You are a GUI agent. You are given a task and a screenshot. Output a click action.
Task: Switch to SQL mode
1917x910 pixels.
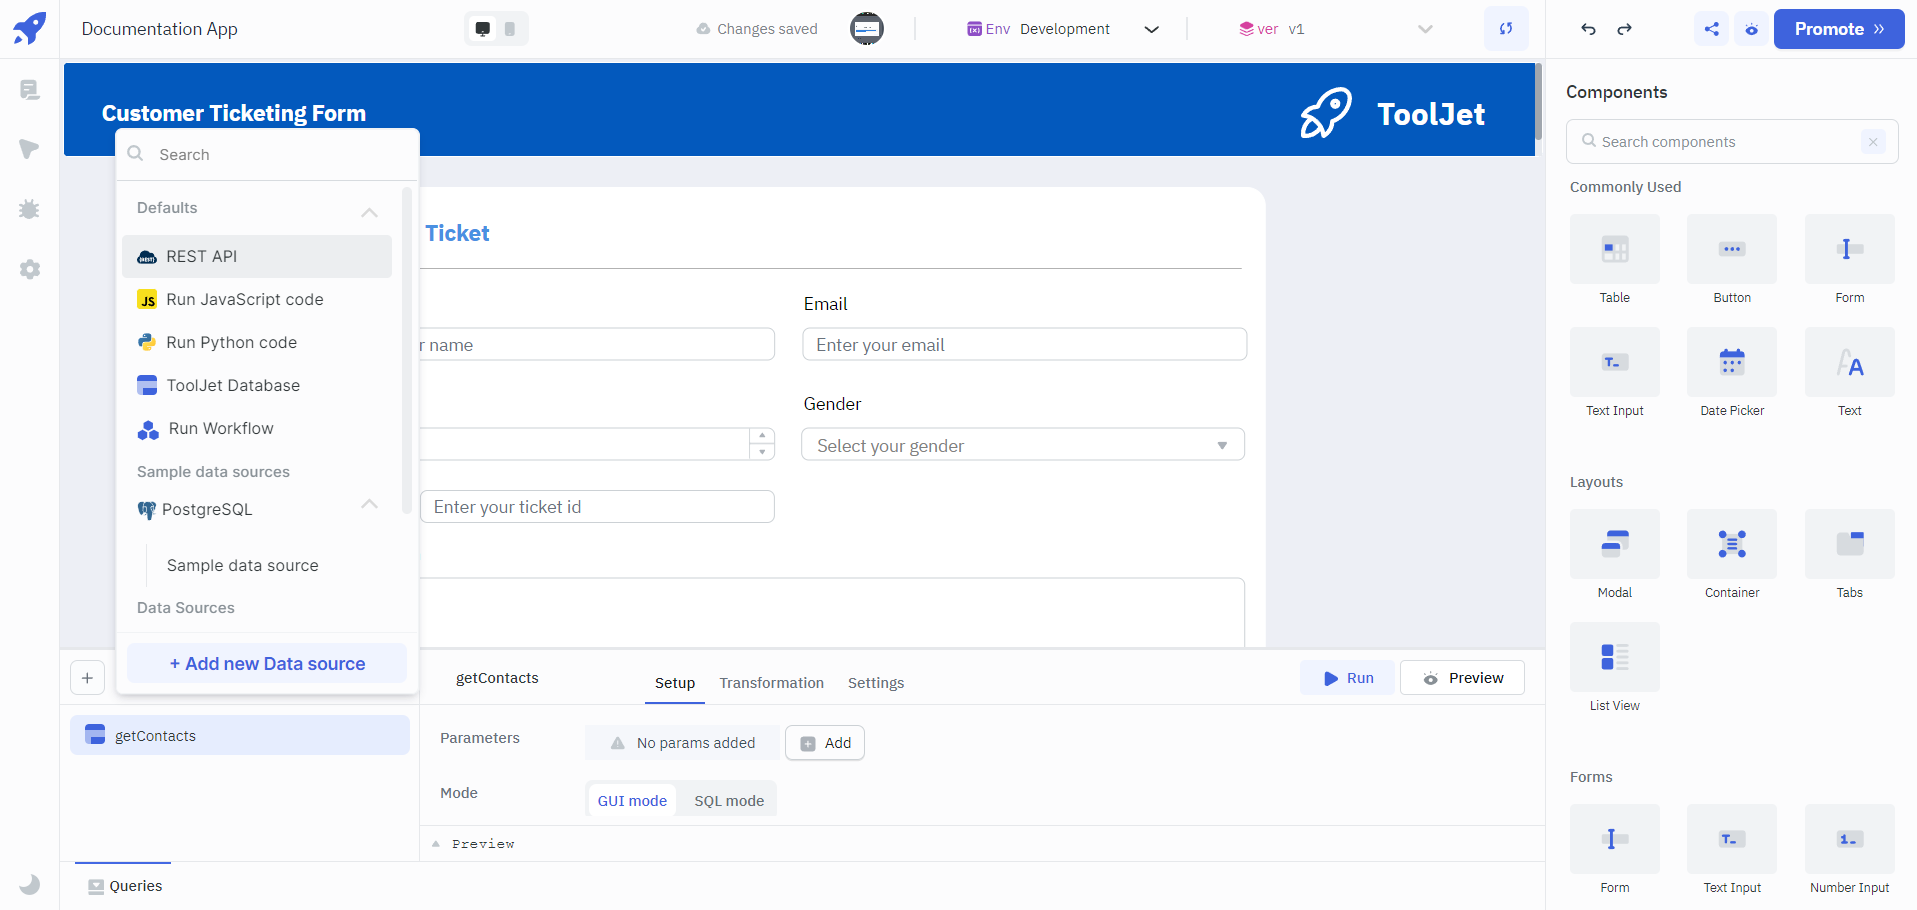[x=729, y=801]
